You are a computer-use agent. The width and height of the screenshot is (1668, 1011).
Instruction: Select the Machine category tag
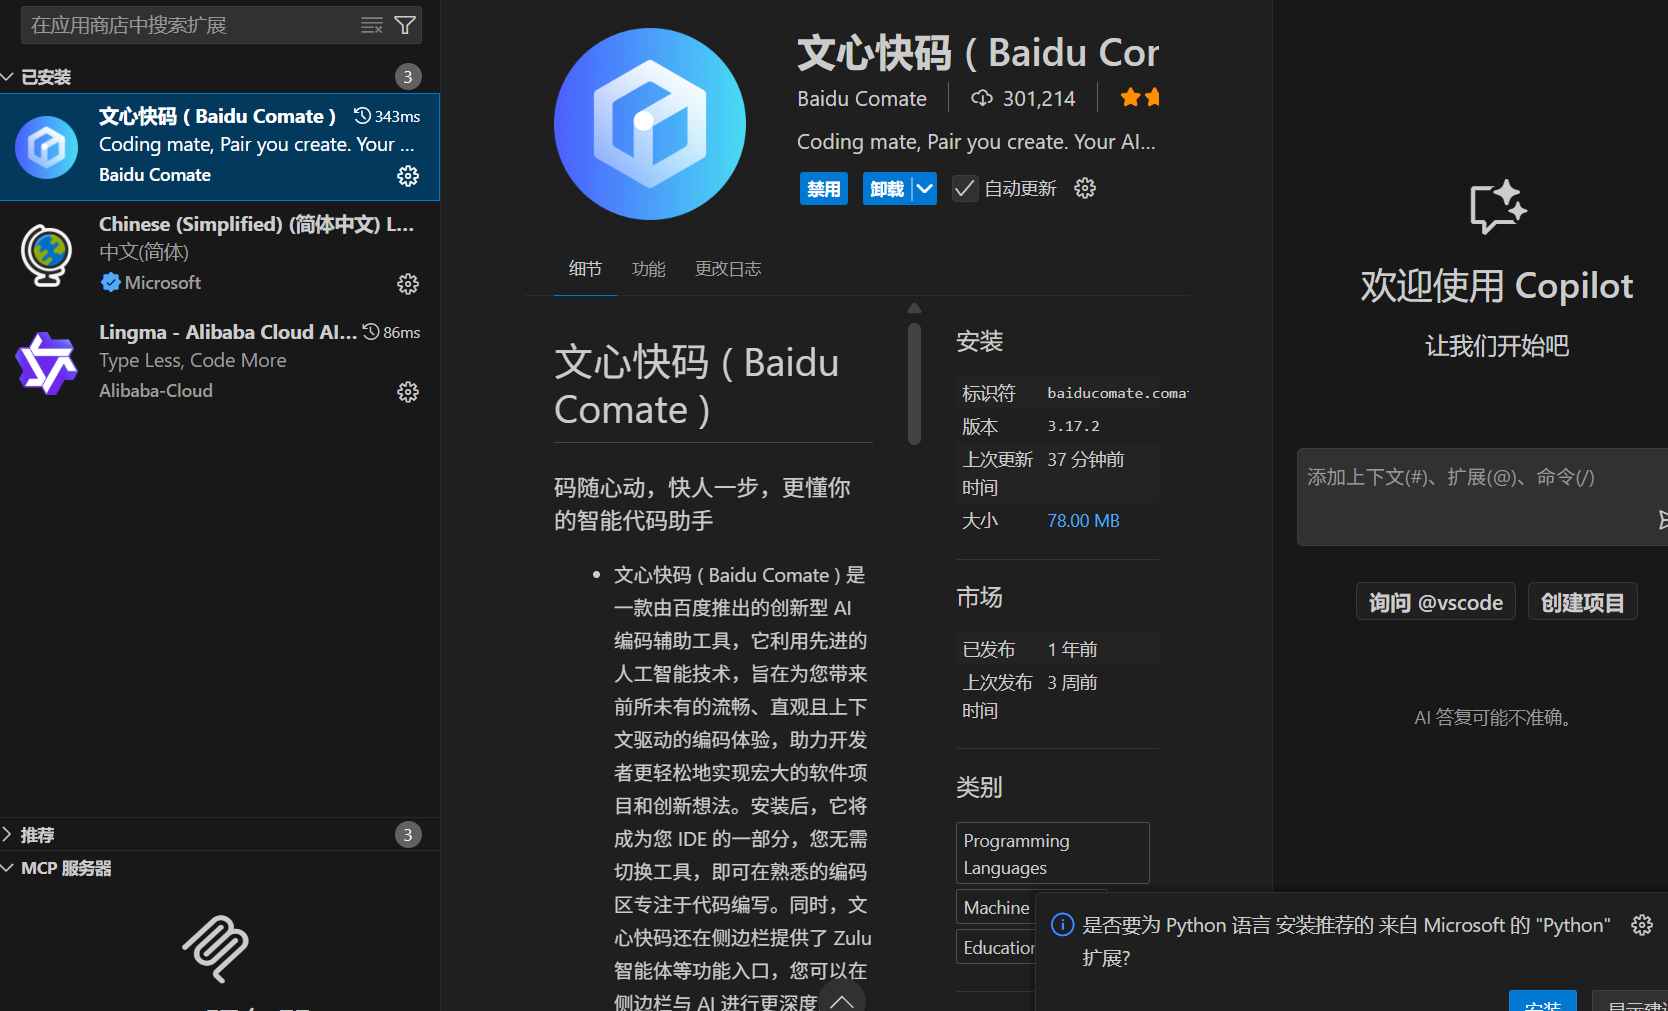coord(996,907)
